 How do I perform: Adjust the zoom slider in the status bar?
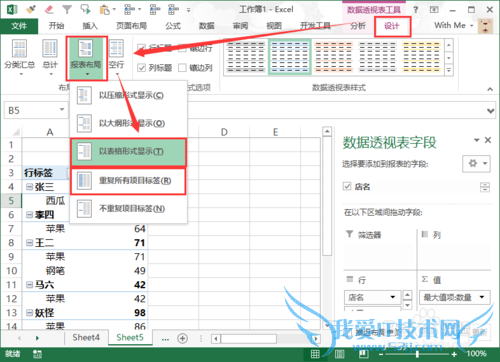[x=417, y=354]
